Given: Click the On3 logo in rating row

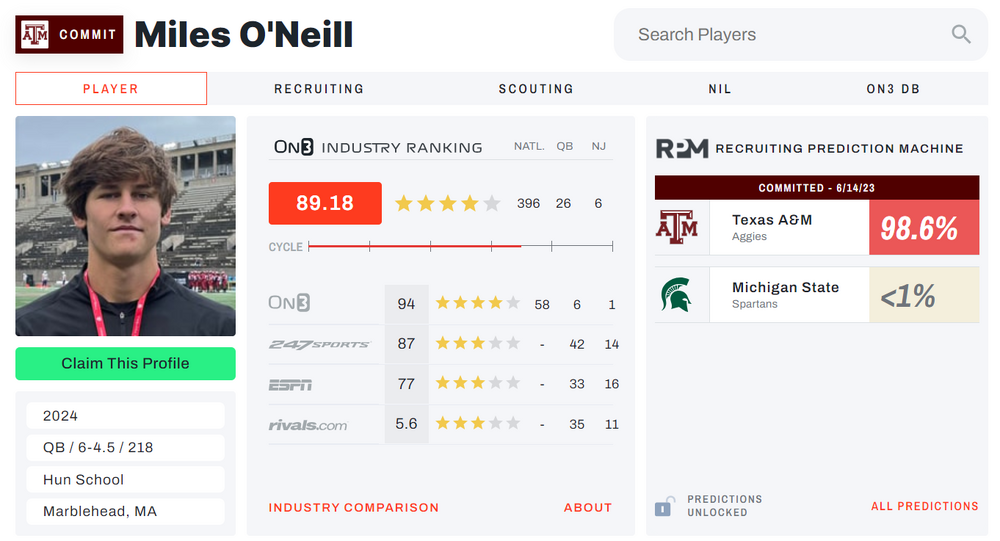Looking at the screenshot, I should 289,303.
